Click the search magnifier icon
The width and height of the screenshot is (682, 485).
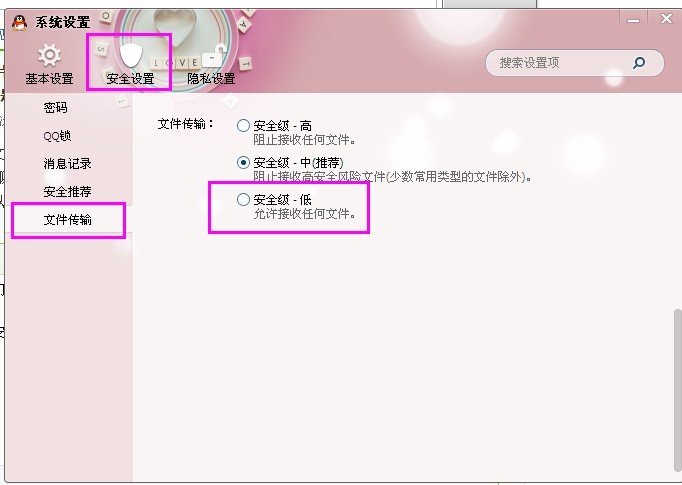point(639,63)
